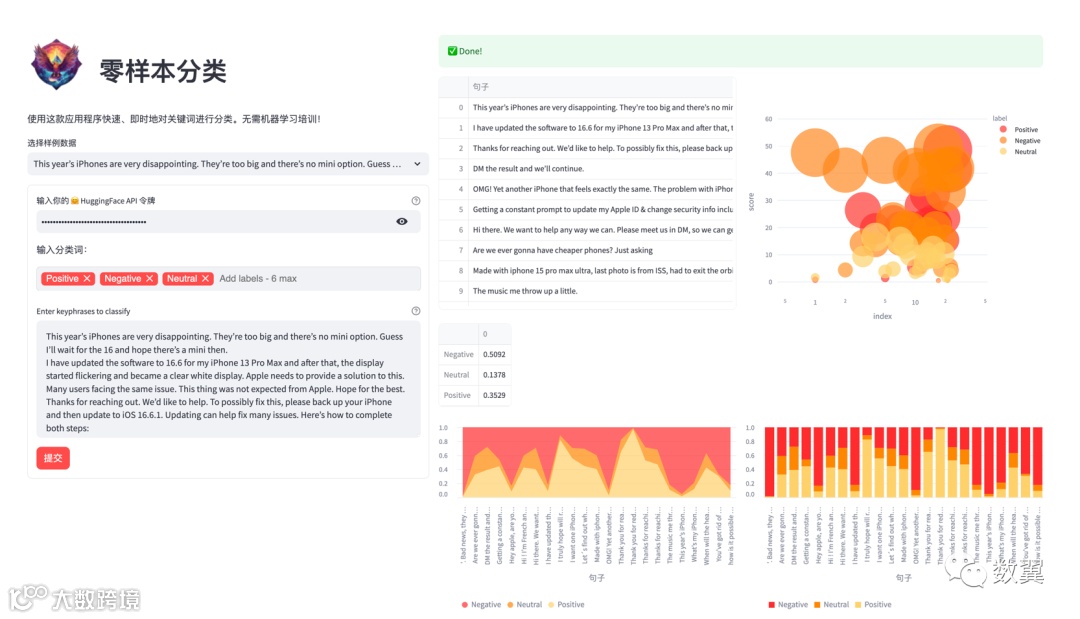
Task: Select row 'Are we ever gonna have cheaper phones?'
Action: [x=587, y=250]
